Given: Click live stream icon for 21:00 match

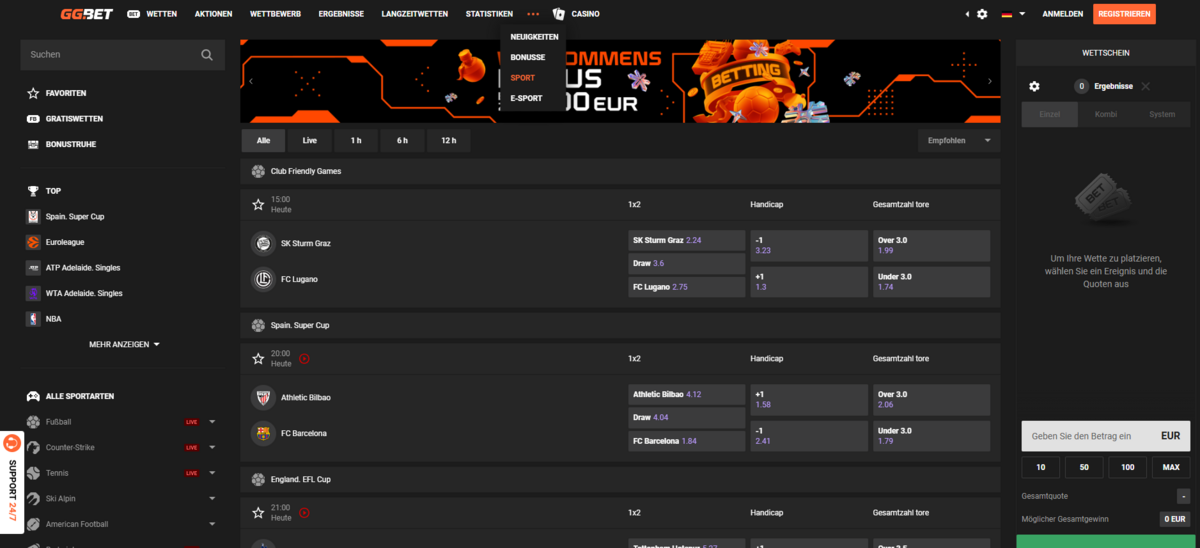Looking at the screenshot, I should pos(305,512).
